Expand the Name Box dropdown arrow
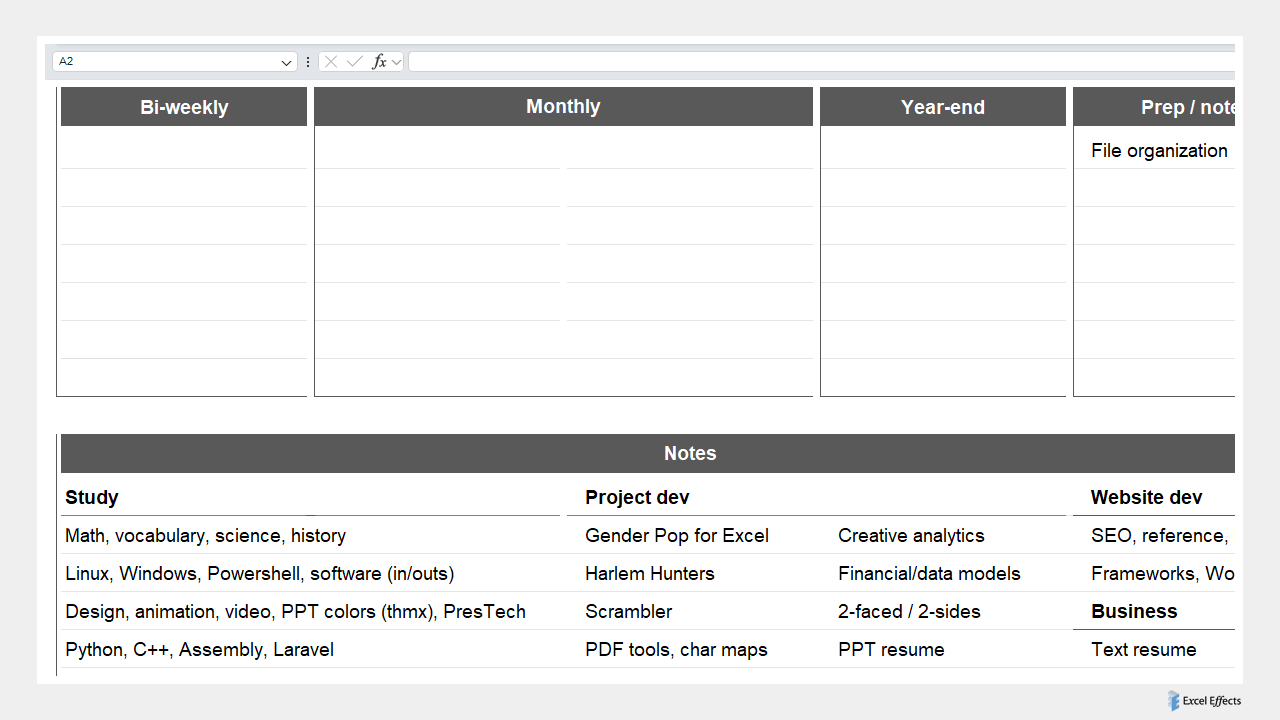This screenshot has width=1280, height=720. point(286,61)
